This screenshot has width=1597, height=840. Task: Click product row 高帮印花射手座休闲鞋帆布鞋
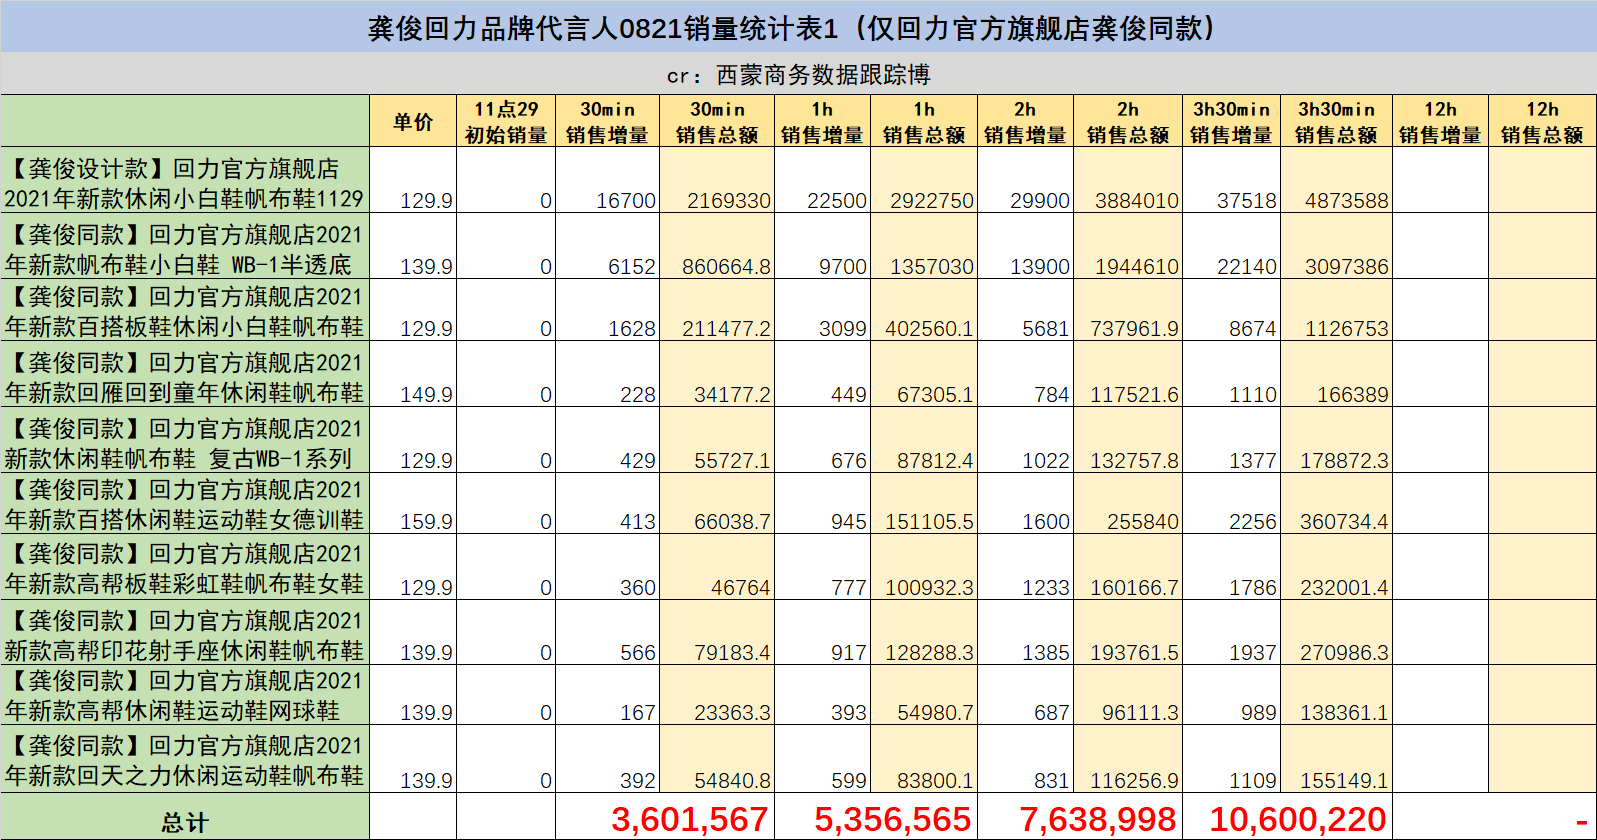pos(185,633)
